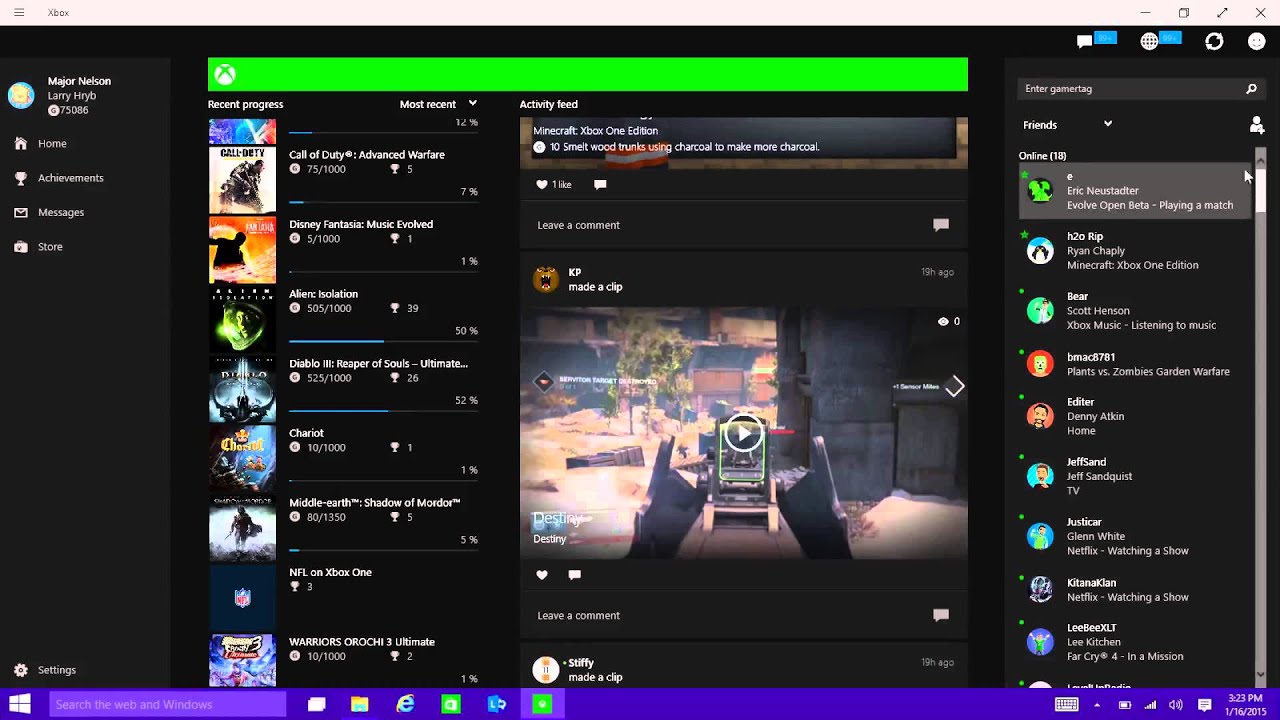Open File Explorer from the taskbar
Viewport: 1280px width, 720px height.
point(359,704)
